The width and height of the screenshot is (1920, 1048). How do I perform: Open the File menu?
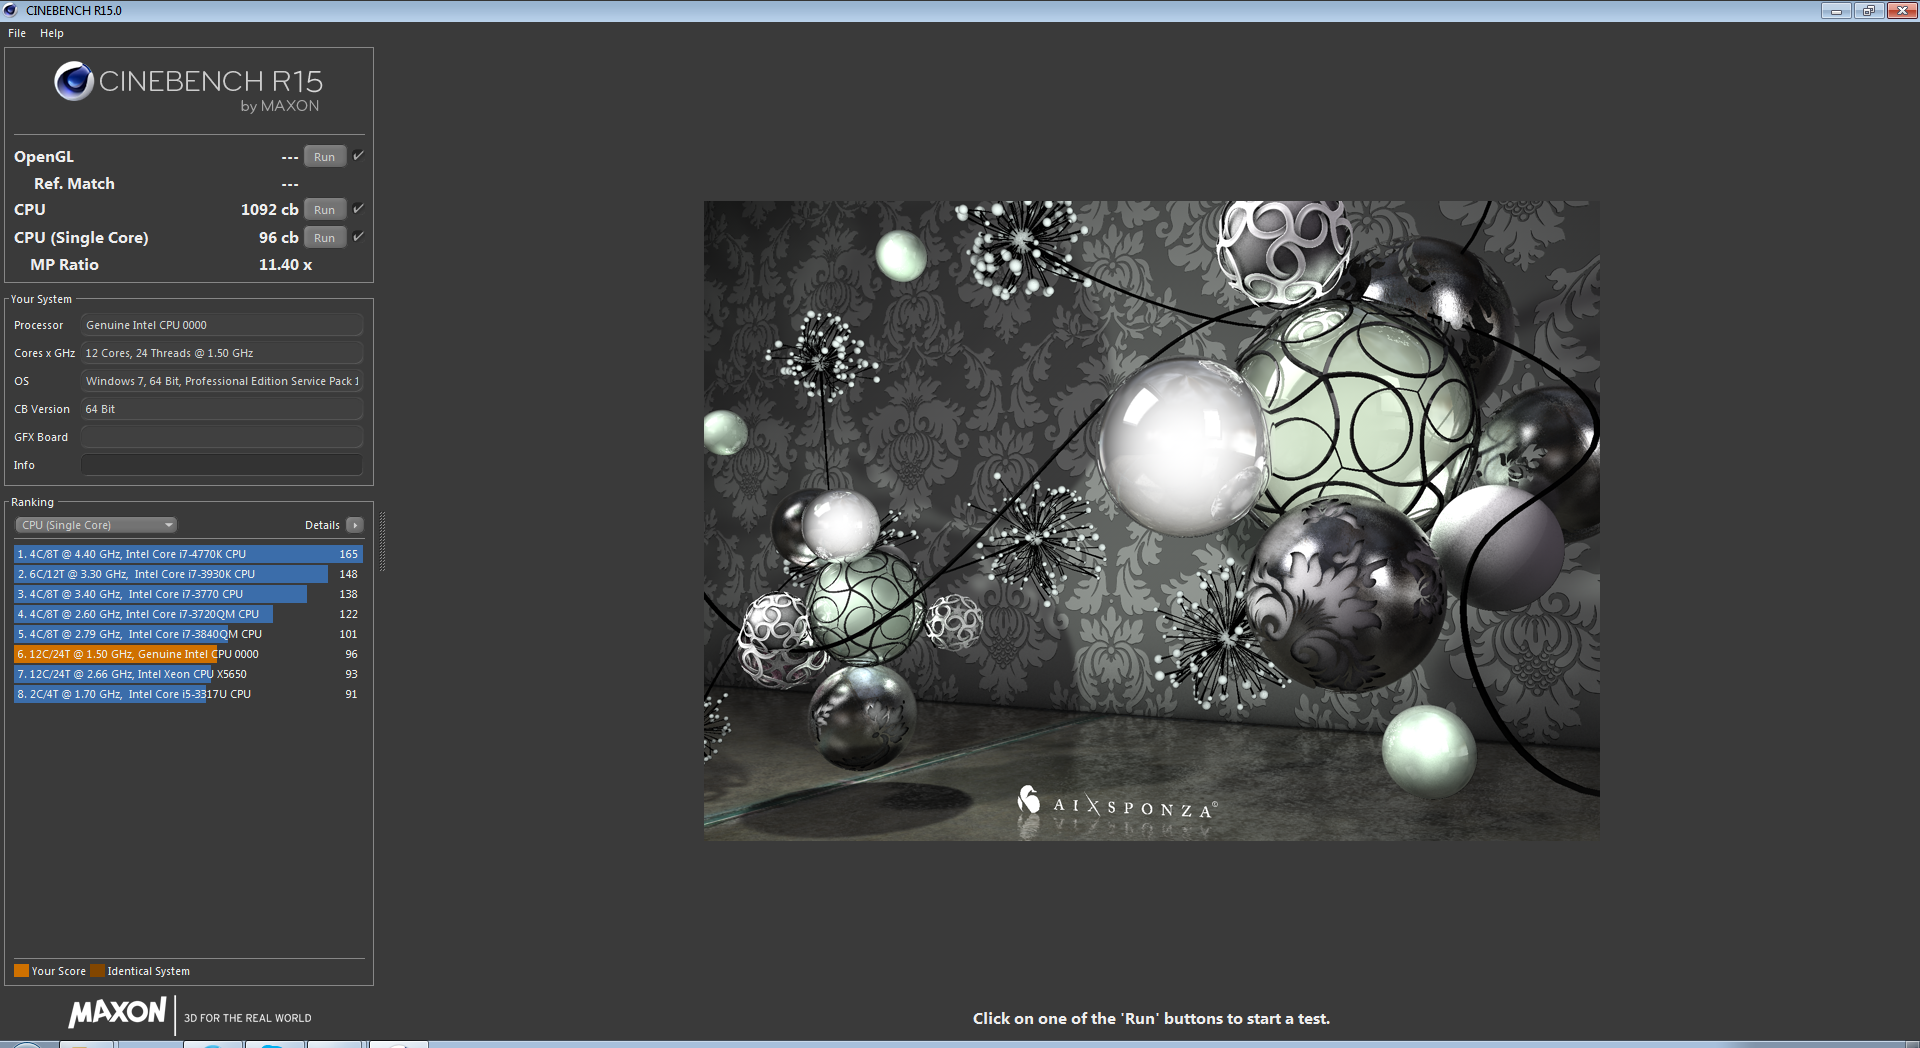pyautogui.click(x=17, y=33)
